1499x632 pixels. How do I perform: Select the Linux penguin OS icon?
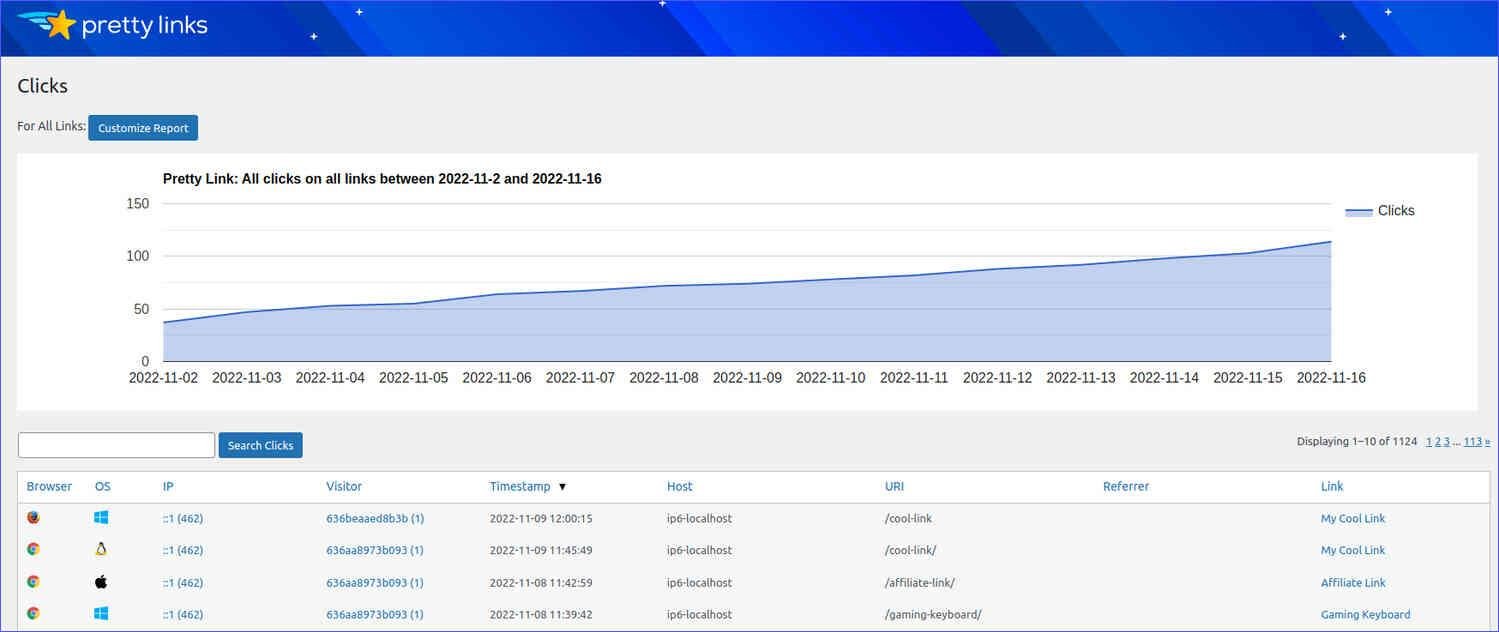click(100, 549)
